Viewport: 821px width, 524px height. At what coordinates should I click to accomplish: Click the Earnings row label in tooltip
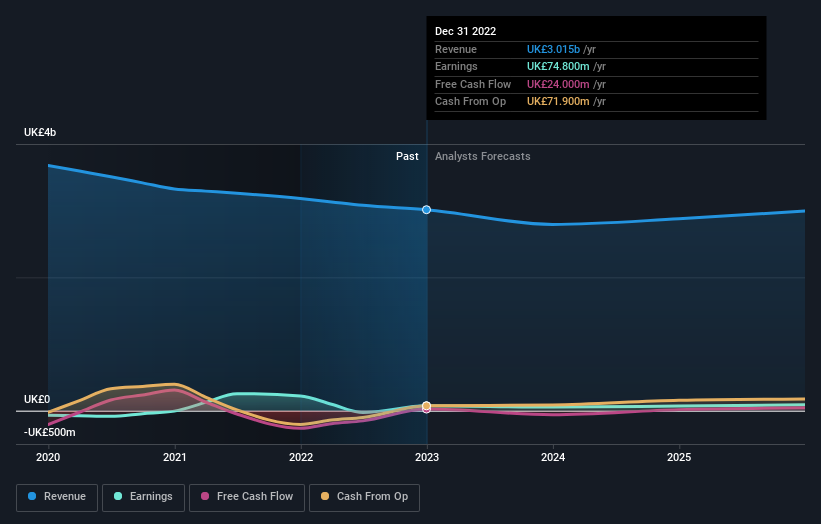click(x=457, y=66)
